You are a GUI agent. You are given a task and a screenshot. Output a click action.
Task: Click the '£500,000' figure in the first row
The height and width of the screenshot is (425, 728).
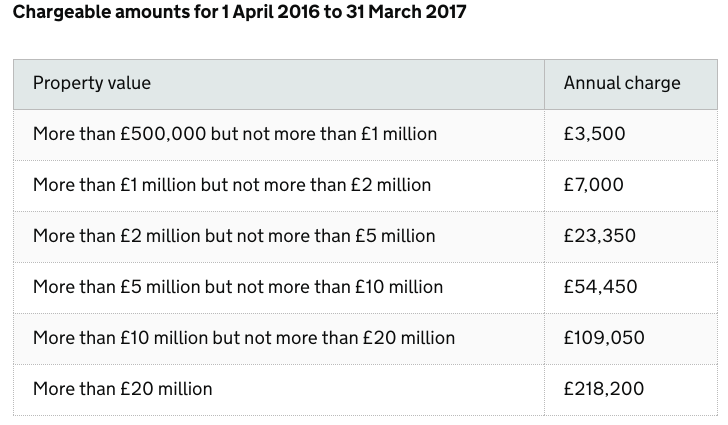[163, 134]
